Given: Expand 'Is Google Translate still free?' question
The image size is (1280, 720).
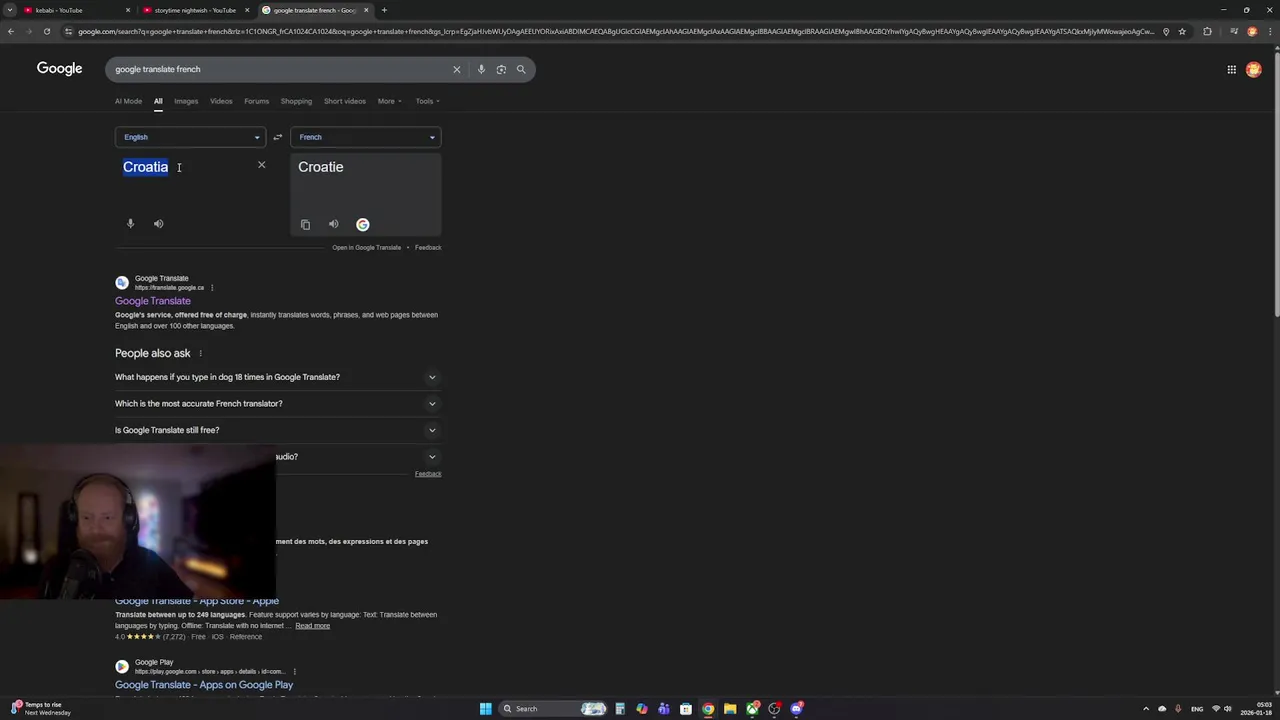Looking at the screenshot, I should (x=278, y=430).
